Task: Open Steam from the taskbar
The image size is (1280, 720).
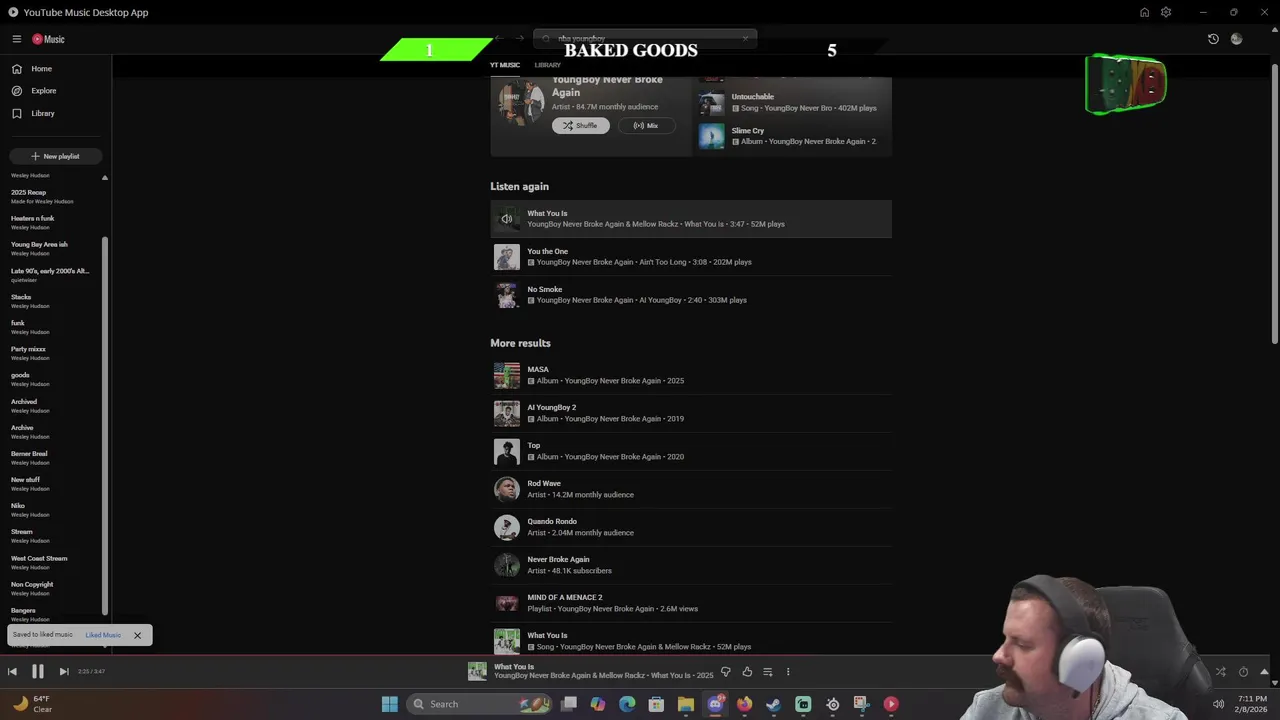Action: [773, 704]
